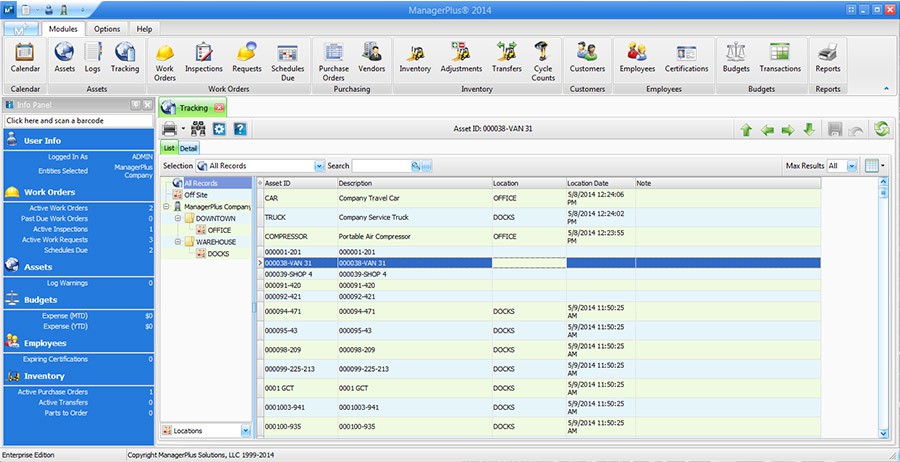This screenshot has height=462, width=900.
Task: Open budget Transactions
Action: point(780,59)
